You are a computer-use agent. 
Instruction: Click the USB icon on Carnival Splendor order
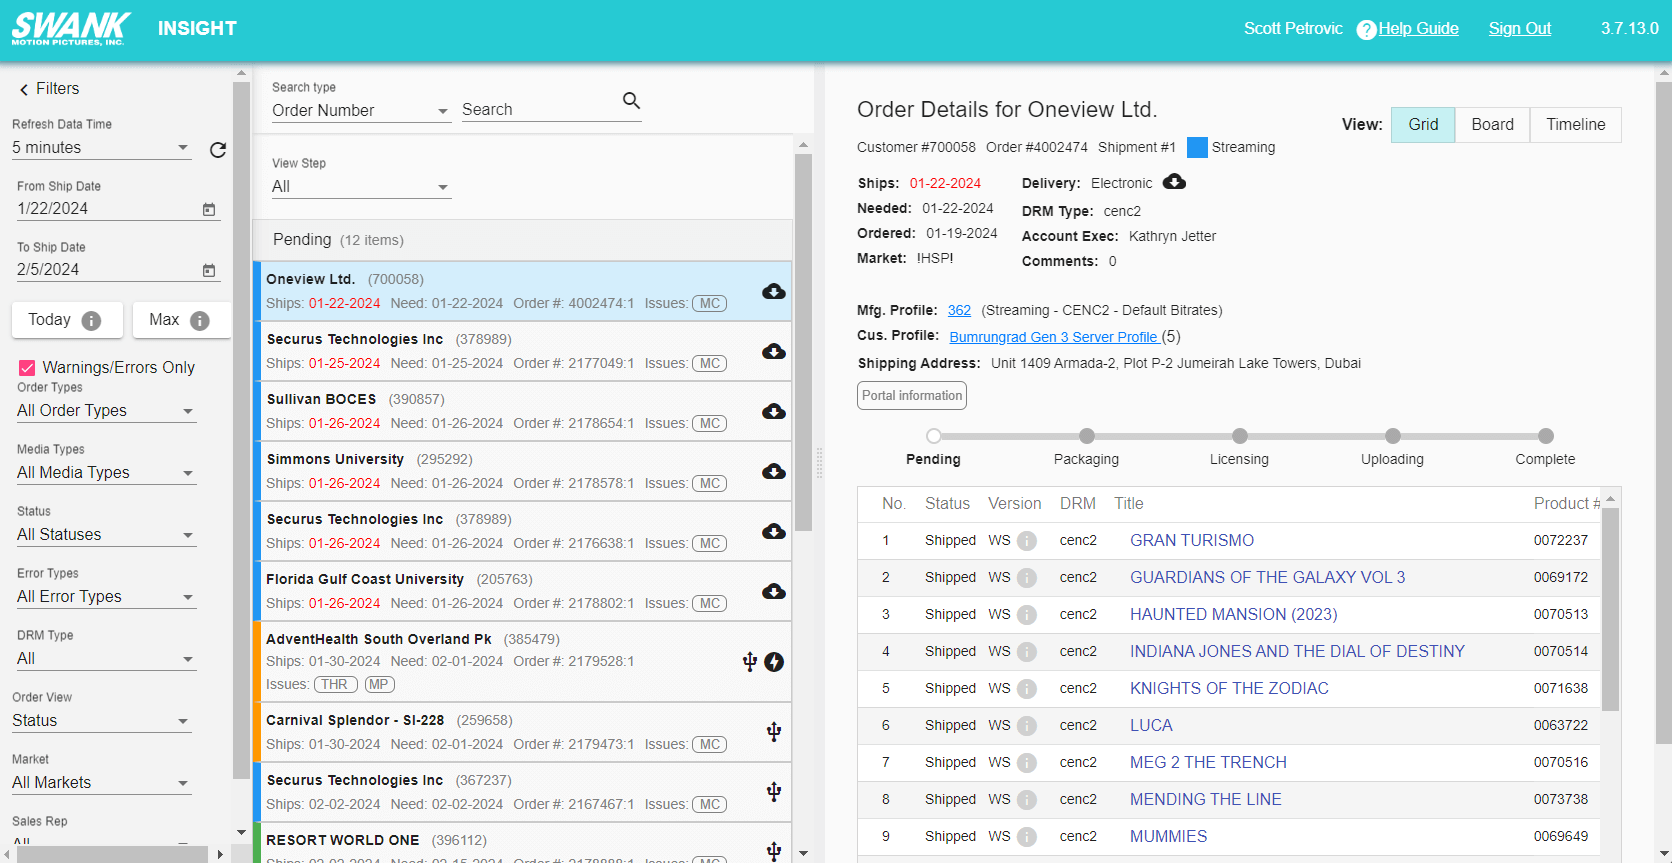click(773, 732)
